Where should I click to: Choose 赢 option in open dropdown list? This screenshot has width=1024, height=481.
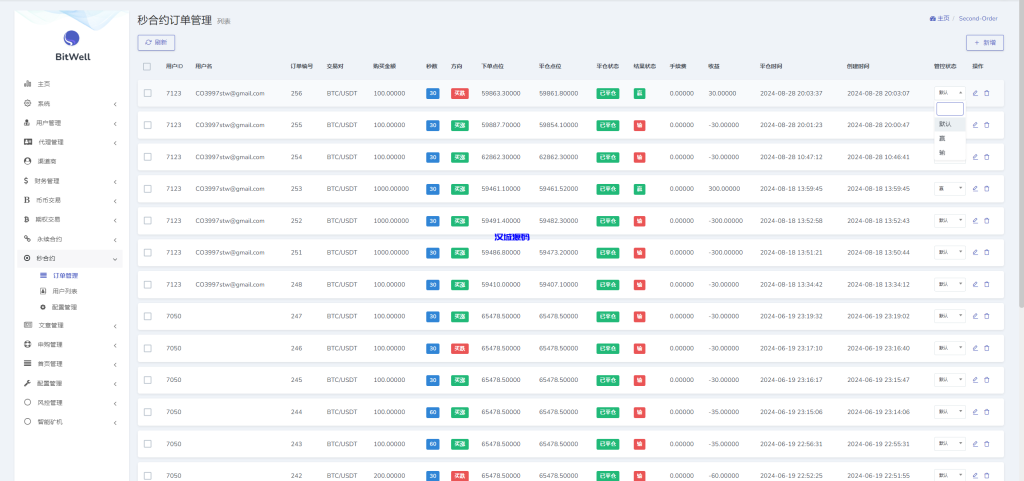tap(942, 138)
